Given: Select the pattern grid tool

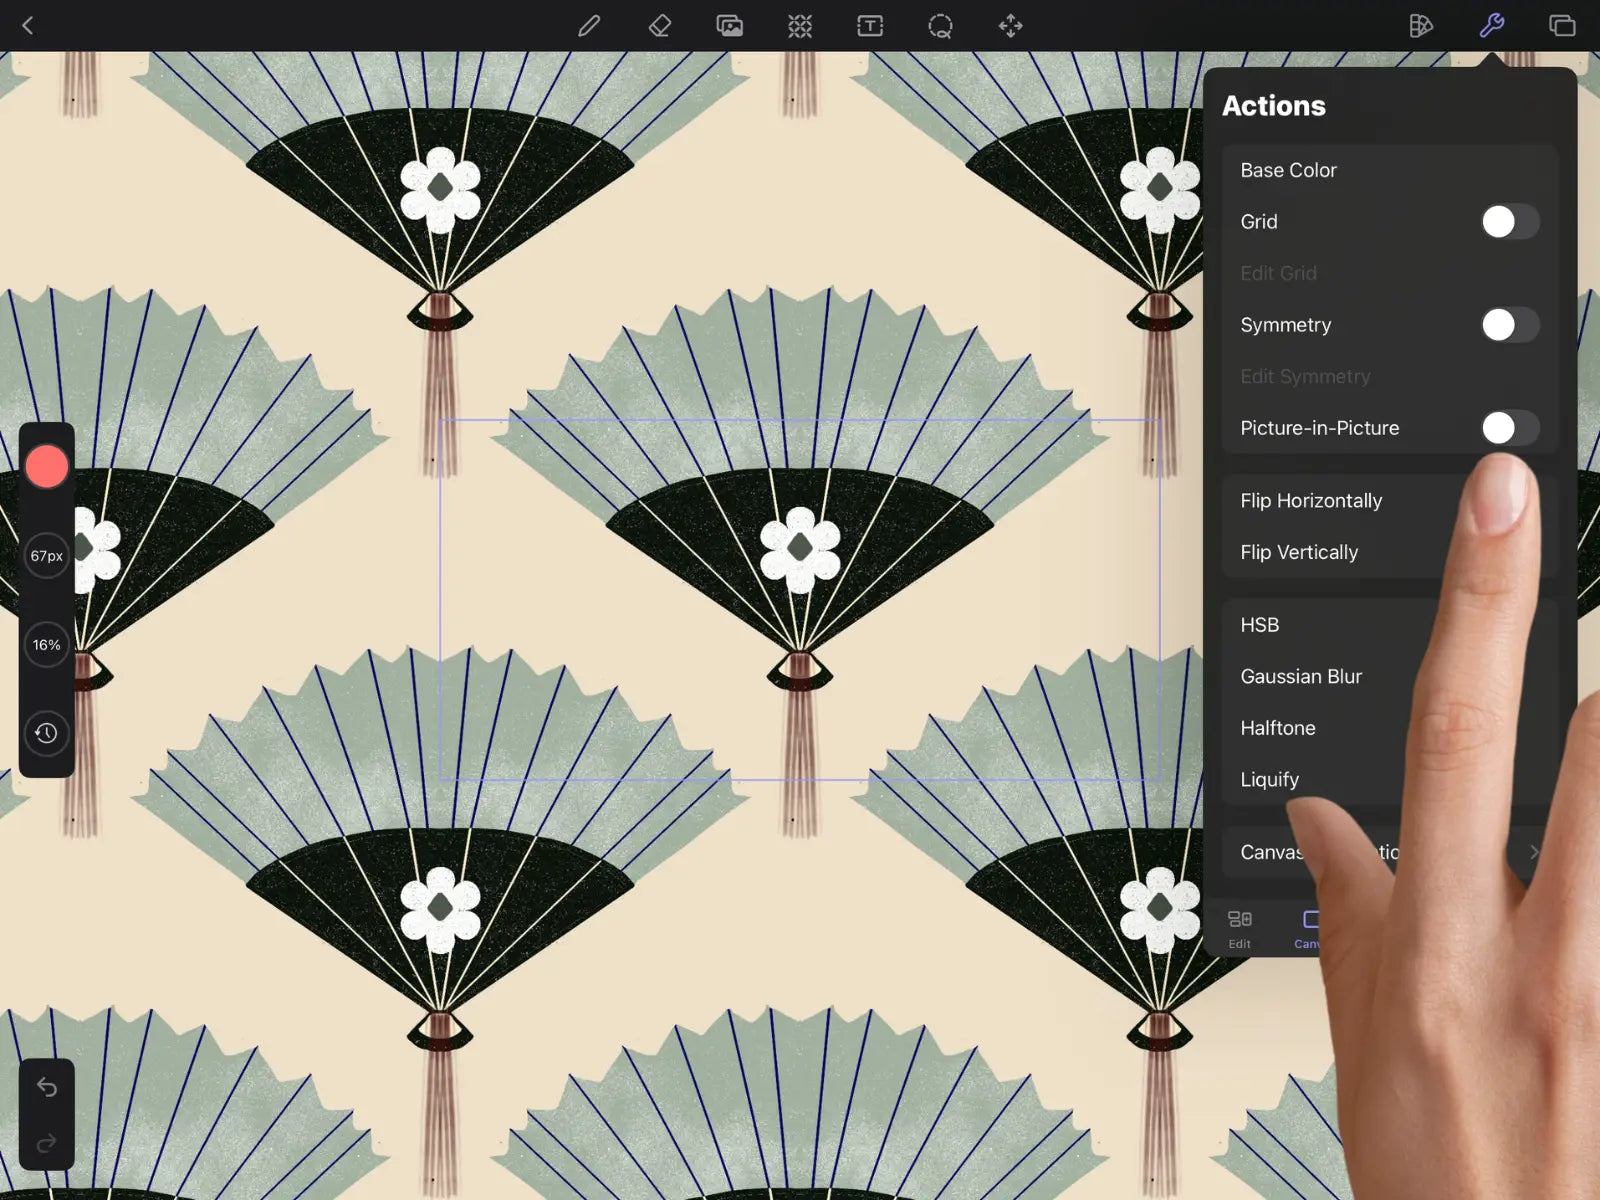Looking at the screenshot, I should (800, 26).
